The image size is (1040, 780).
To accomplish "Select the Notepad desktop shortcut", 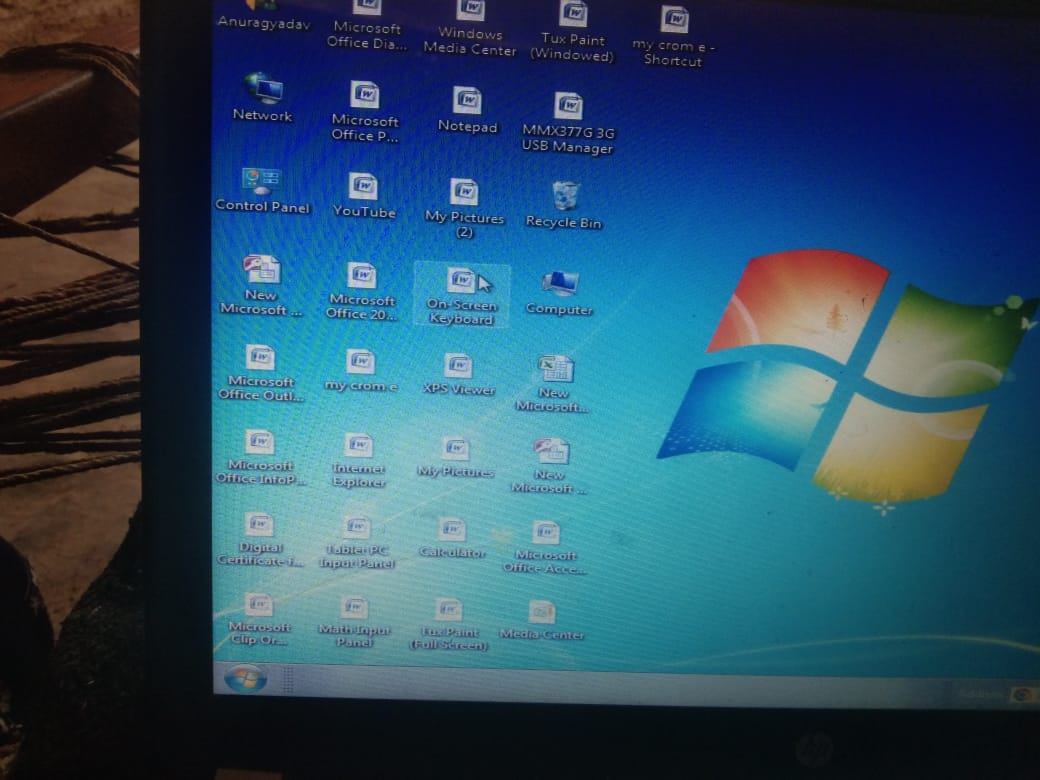I will (468, 110).
